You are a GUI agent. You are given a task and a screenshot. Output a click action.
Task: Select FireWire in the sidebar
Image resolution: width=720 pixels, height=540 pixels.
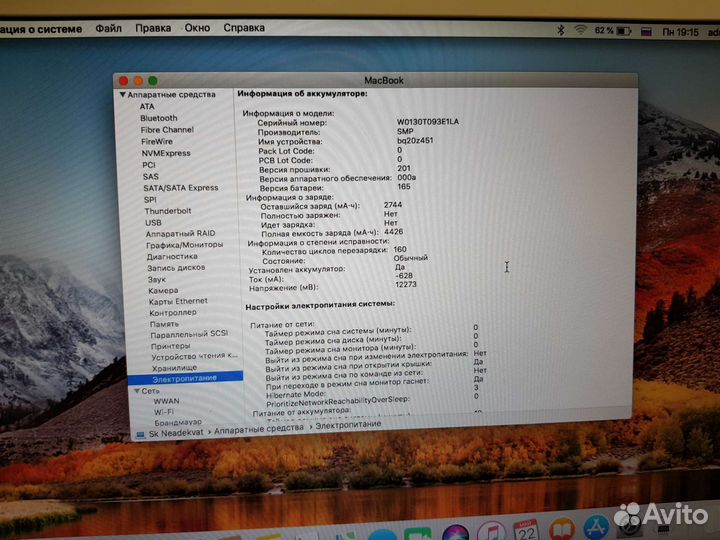click(x=157, y=141)
